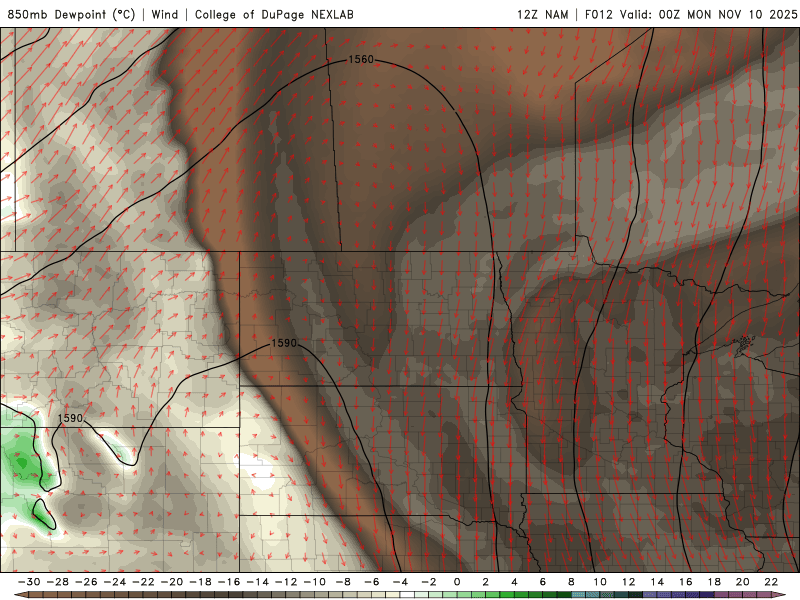Click the positive 2 colorbar label

[x=486, y=582]
